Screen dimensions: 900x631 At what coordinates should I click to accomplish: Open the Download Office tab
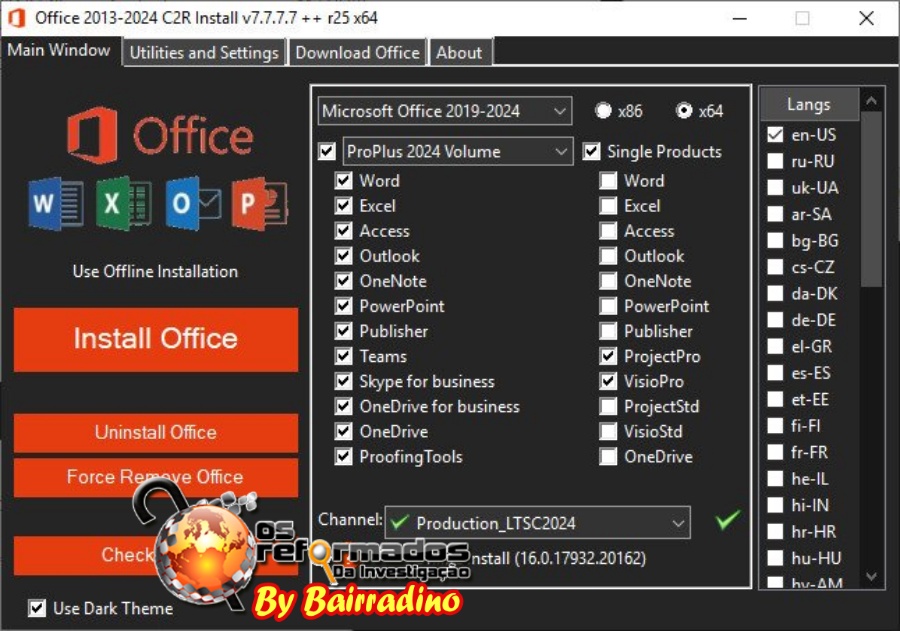[358, 53]
